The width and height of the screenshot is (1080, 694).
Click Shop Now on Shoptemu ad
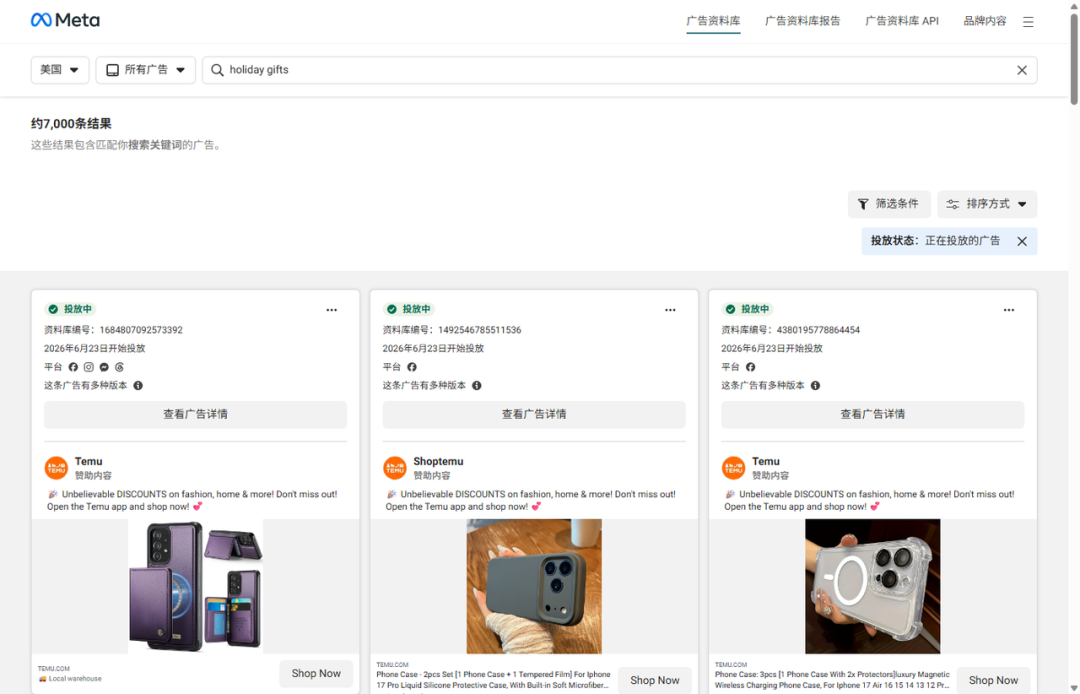click(x=654, y=680)
